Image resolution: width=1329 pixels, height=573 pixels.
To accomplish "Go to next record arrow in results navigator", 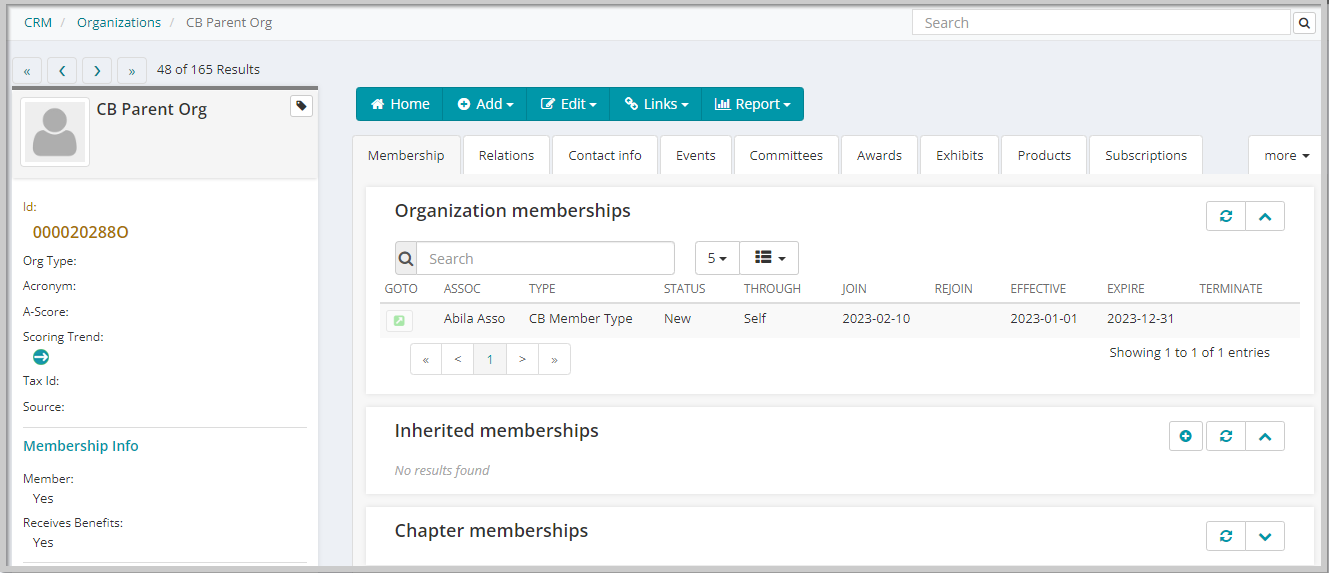I will (x=97, y=70).
